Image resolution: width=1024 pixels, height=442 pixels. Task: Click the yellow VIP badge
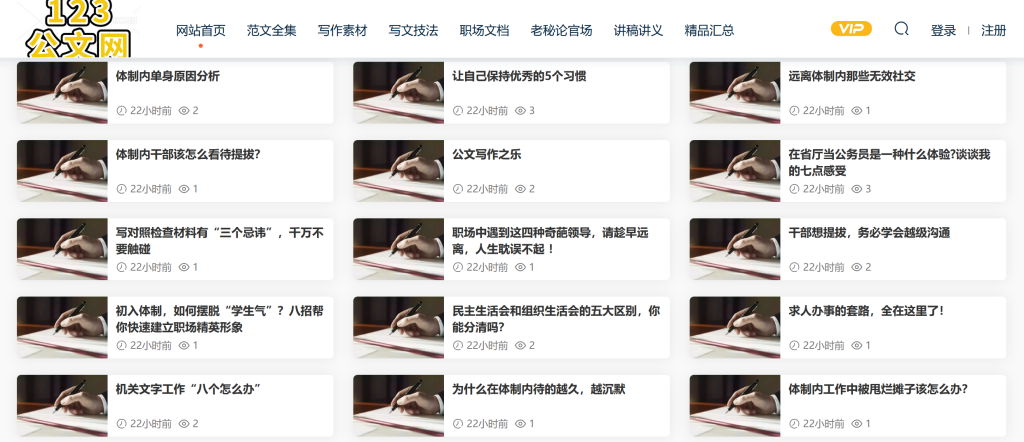tap(851, 29)
